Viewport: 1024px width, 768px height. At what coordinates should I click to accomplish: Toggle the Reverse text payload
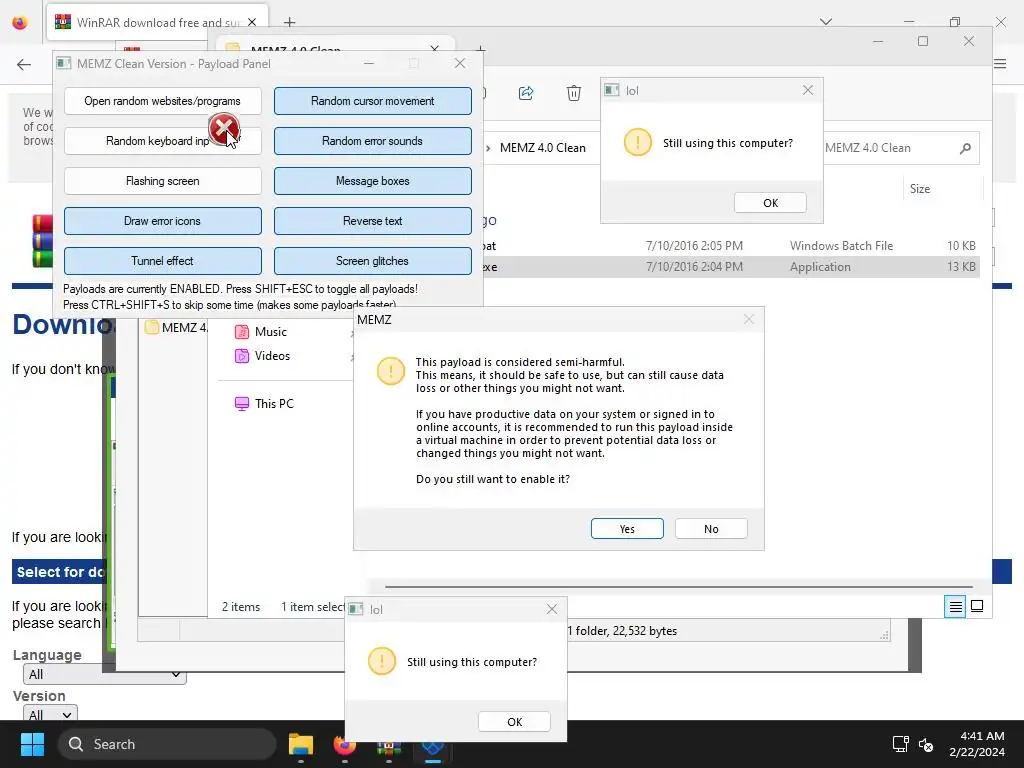pos(372,221)
